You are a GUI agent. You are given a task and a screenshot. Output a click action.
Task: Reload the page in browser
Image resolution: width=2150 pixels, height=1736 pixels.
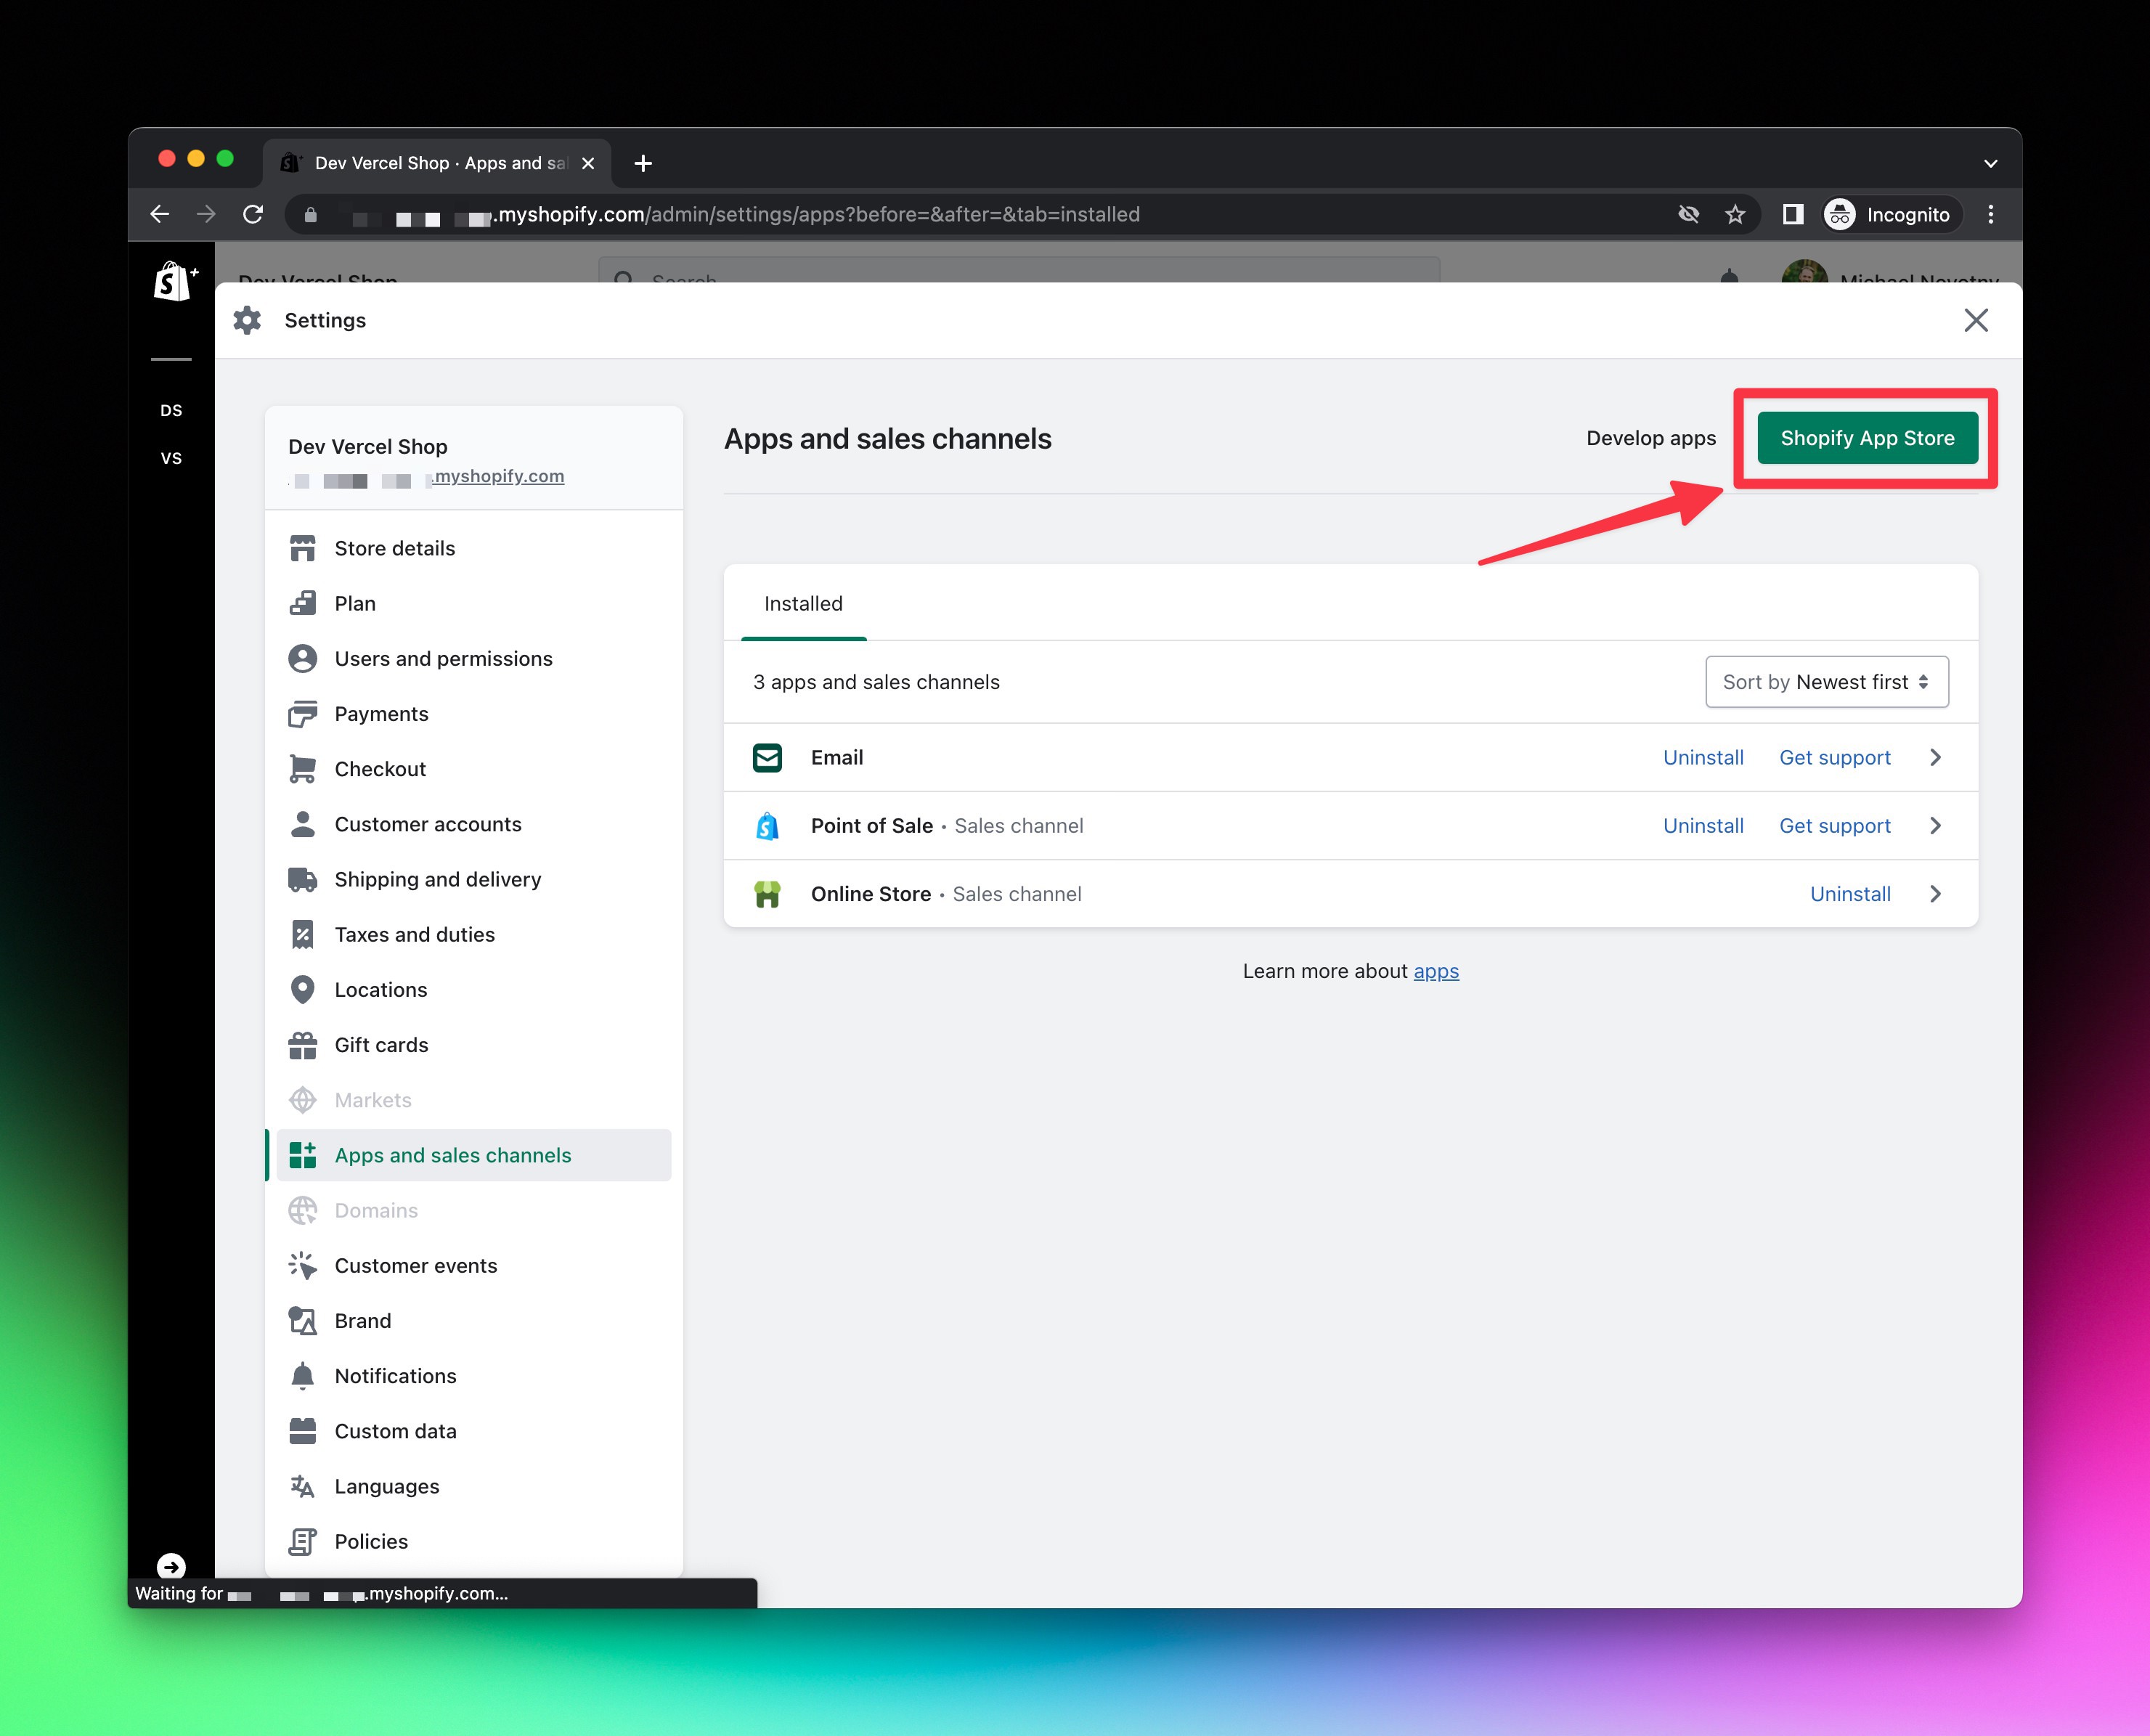[x=253, y=214]
